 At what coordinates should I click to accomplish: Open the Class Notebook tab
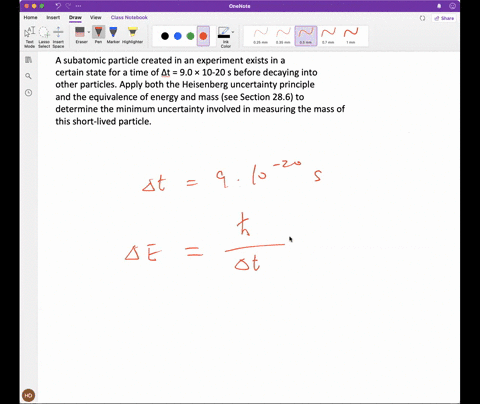coord(129,17)
